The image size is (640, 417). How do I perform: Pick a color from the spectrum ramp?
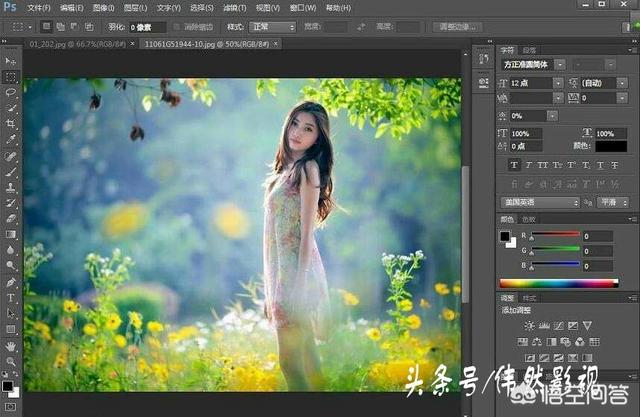tap(559, 284)
